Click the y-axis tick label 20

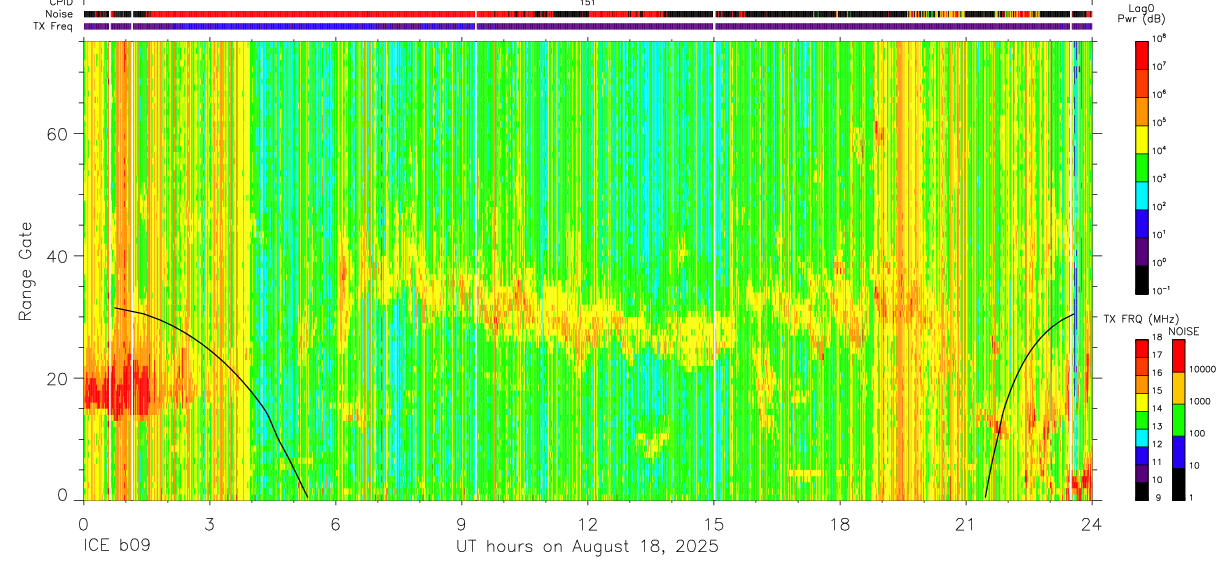click(x=59, y=378)
